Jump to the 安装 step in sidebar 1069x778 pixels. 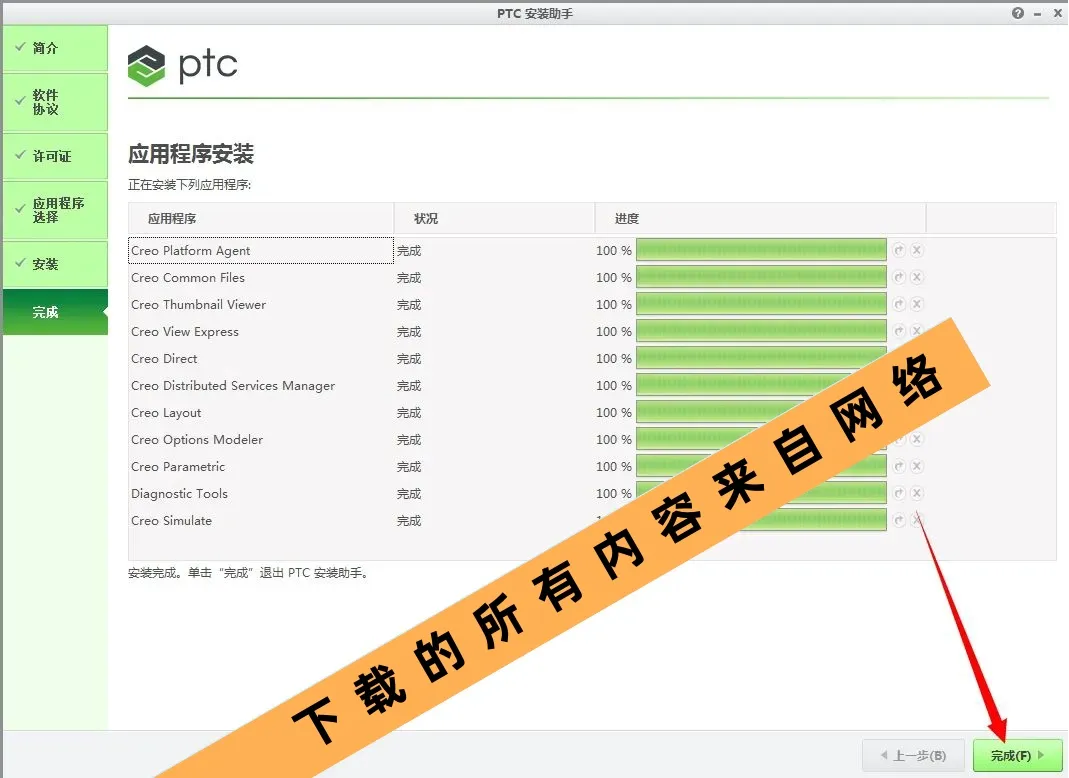(55, 264)
